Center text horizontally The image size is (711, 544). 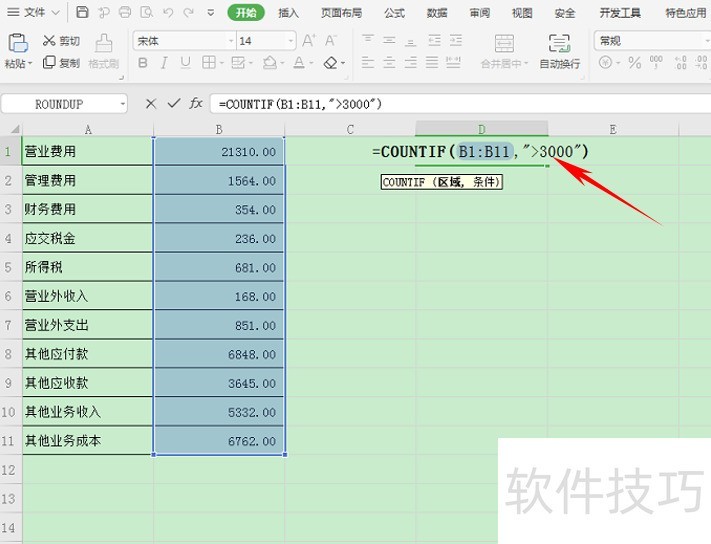click(389, 63)
